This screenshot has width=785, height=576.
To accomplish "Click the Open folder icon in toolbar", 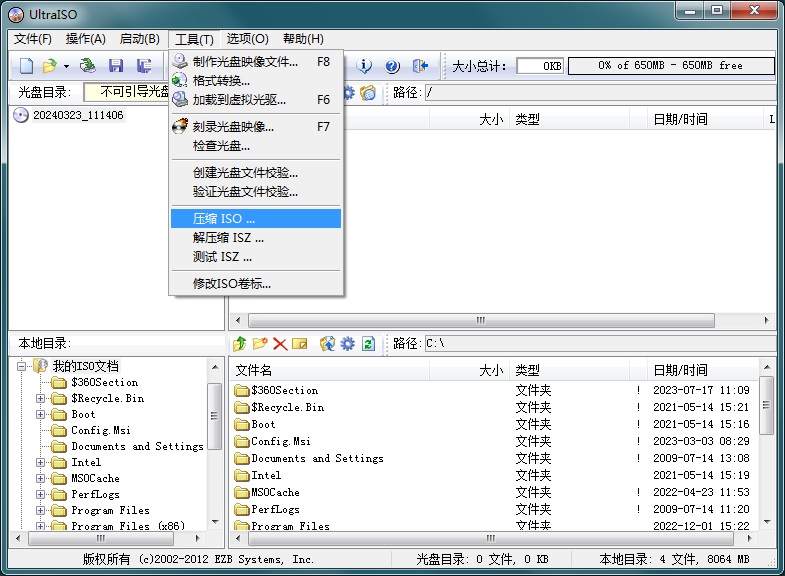I will pos(49,66).
